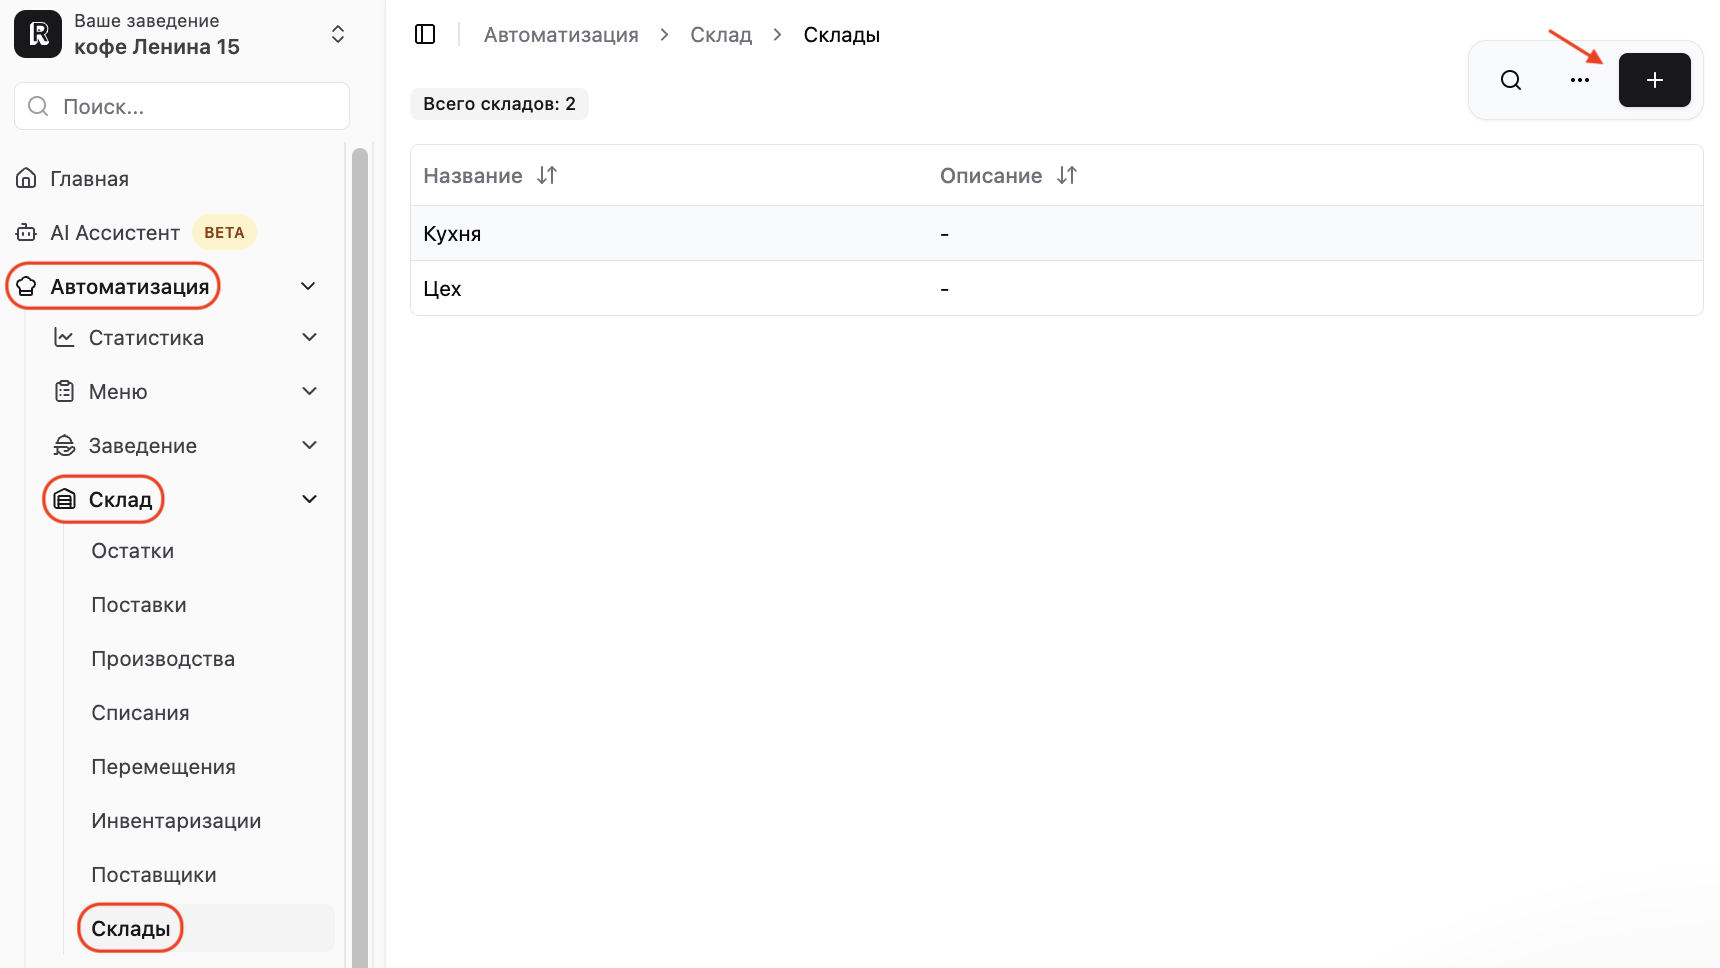Image resolution: width=1720 pixels, height=968 pixels.
Task: Click the search magnifier icon in toolbar
Action: [1511, 80]
